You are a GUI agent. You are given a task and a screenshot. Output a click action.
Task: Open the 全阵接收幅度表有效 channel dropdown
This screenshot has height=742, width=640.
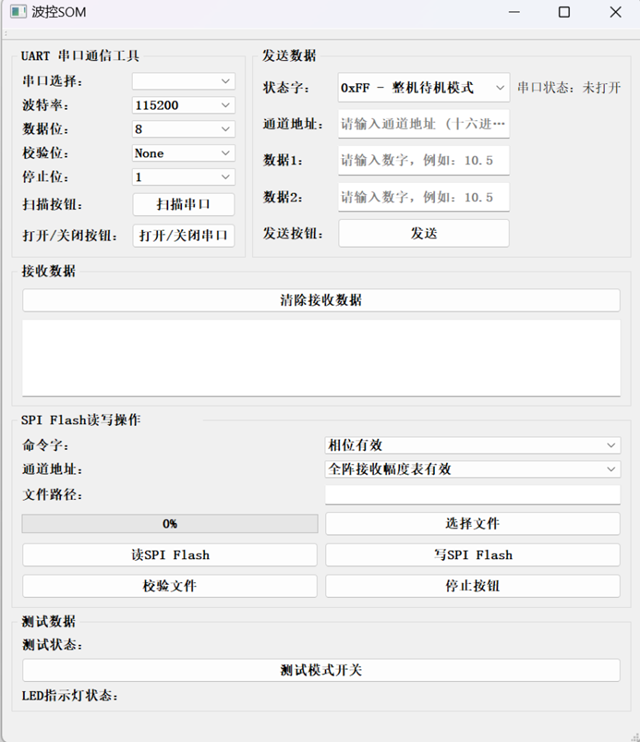tap(472, 469)
